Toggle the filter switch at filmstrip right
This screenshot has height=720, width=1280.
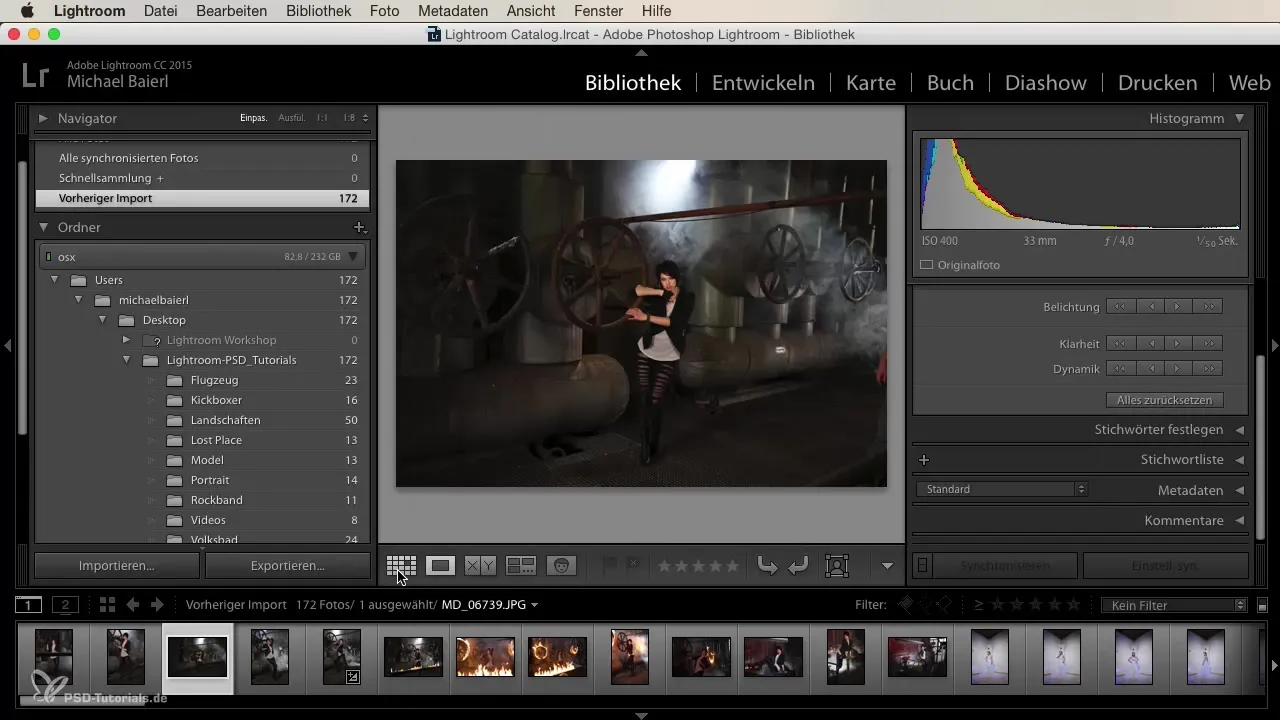click(1262, 605)
